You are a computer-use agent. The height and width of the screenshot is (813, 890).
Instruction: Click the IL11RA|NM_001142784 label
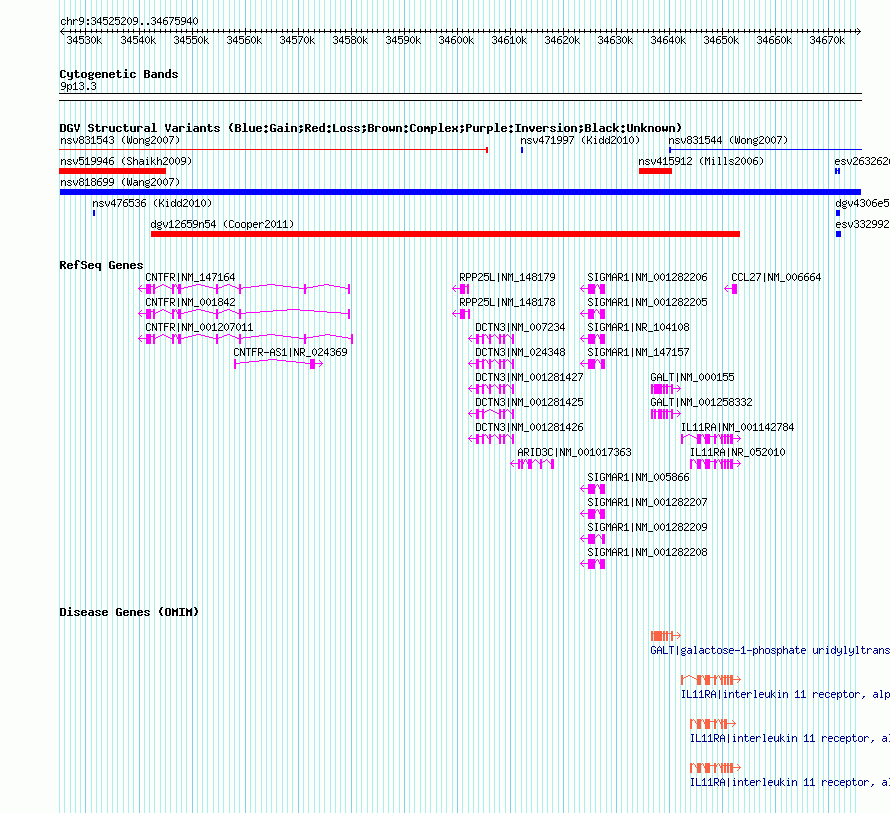(x=738, y=427)
